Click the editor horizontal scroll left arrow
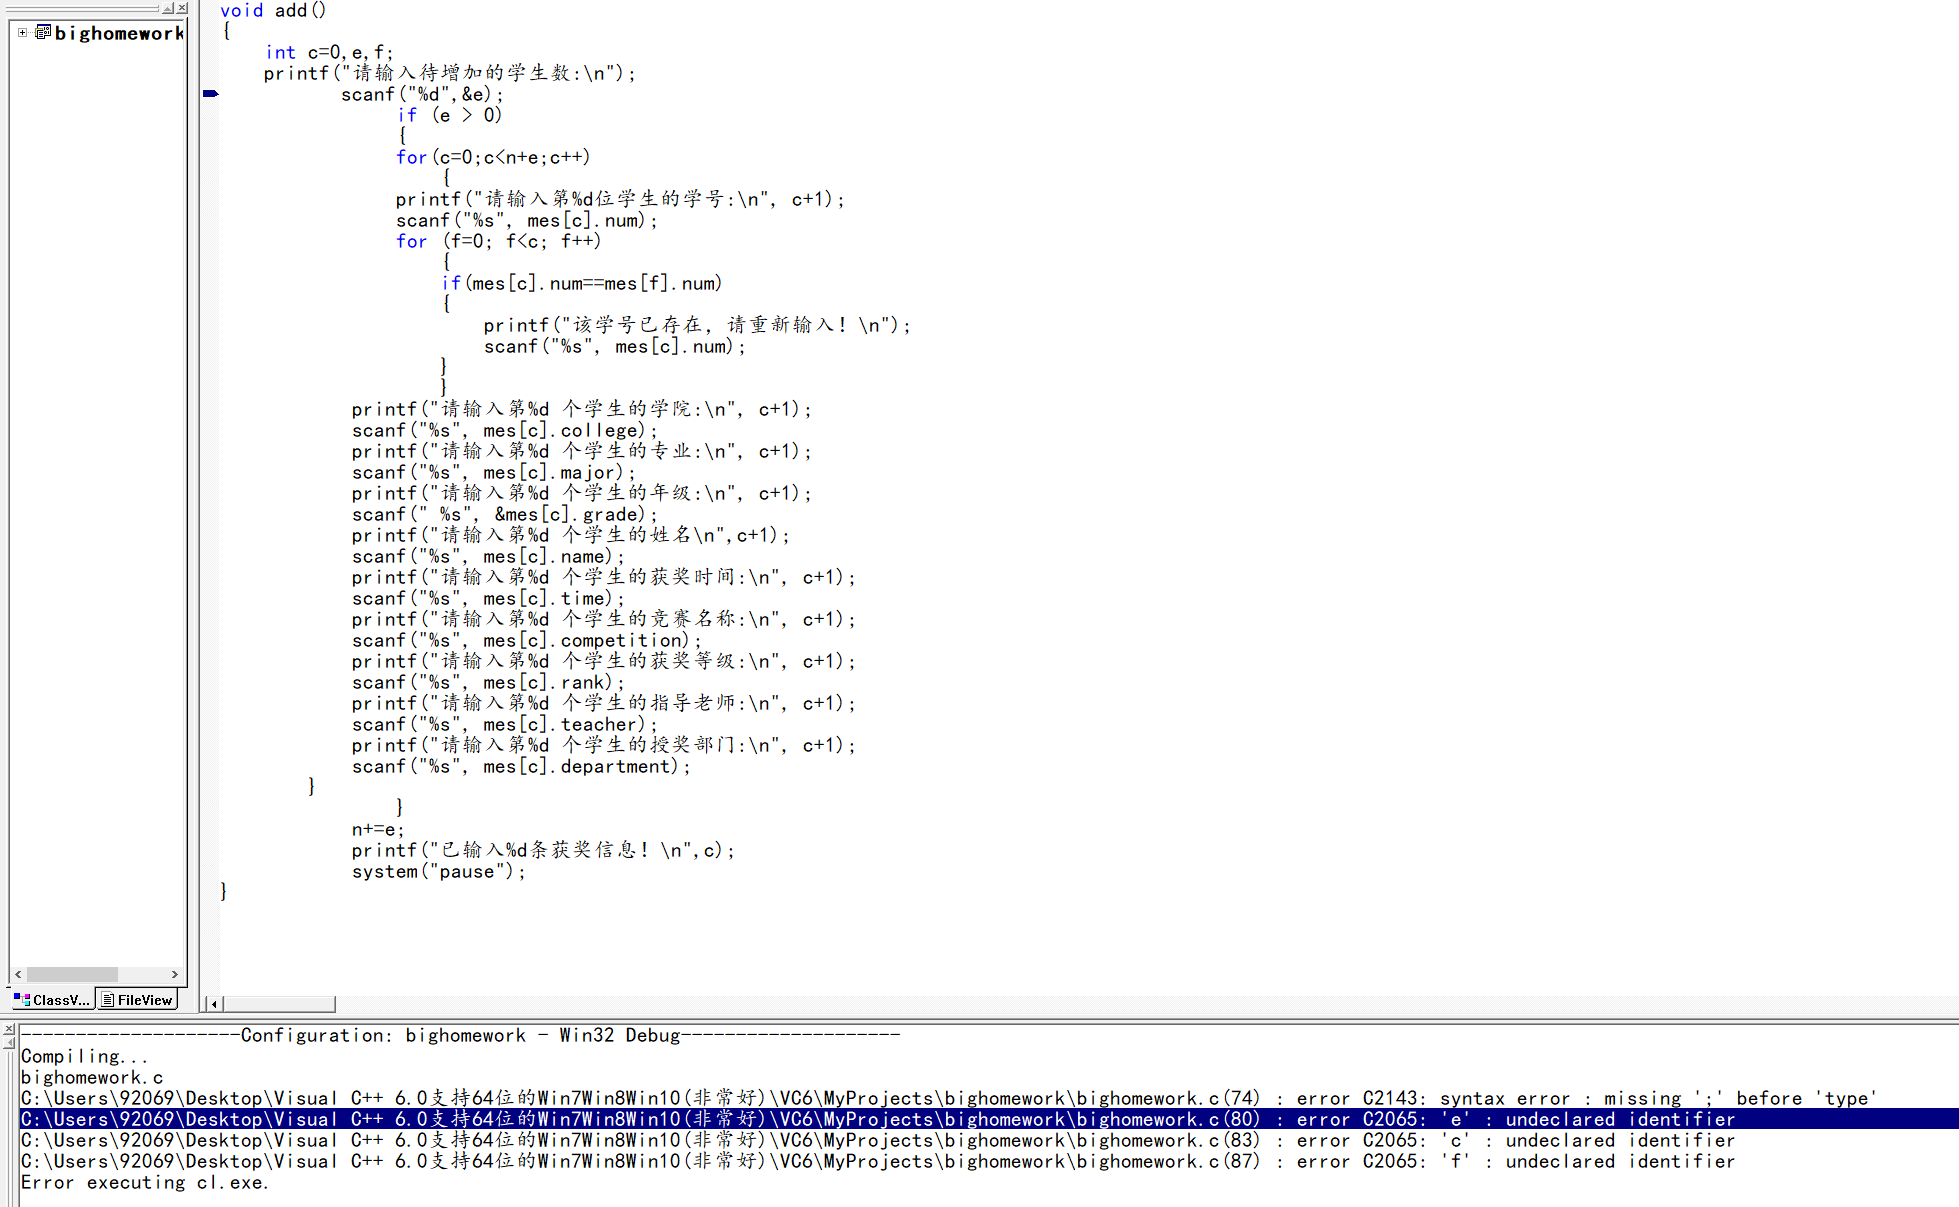Screen dimensions: 1959x1207 click(x=214, y=1004)
